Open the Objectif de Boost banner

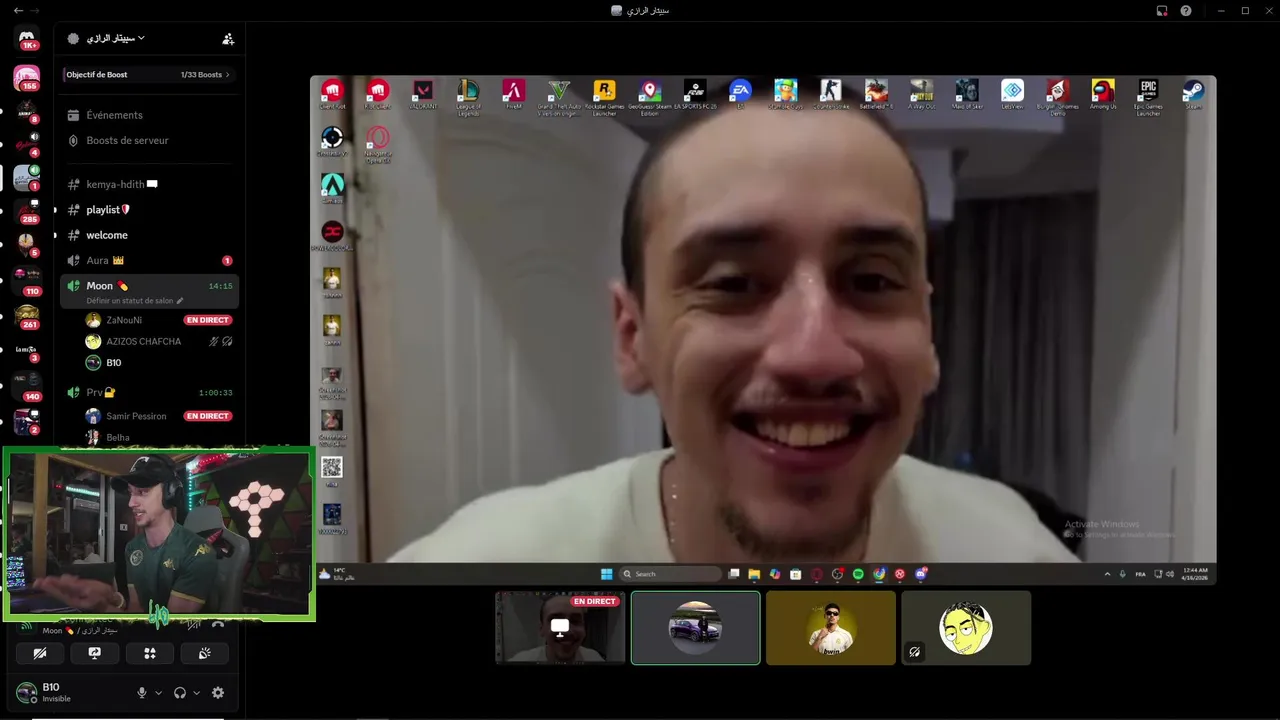150,75
